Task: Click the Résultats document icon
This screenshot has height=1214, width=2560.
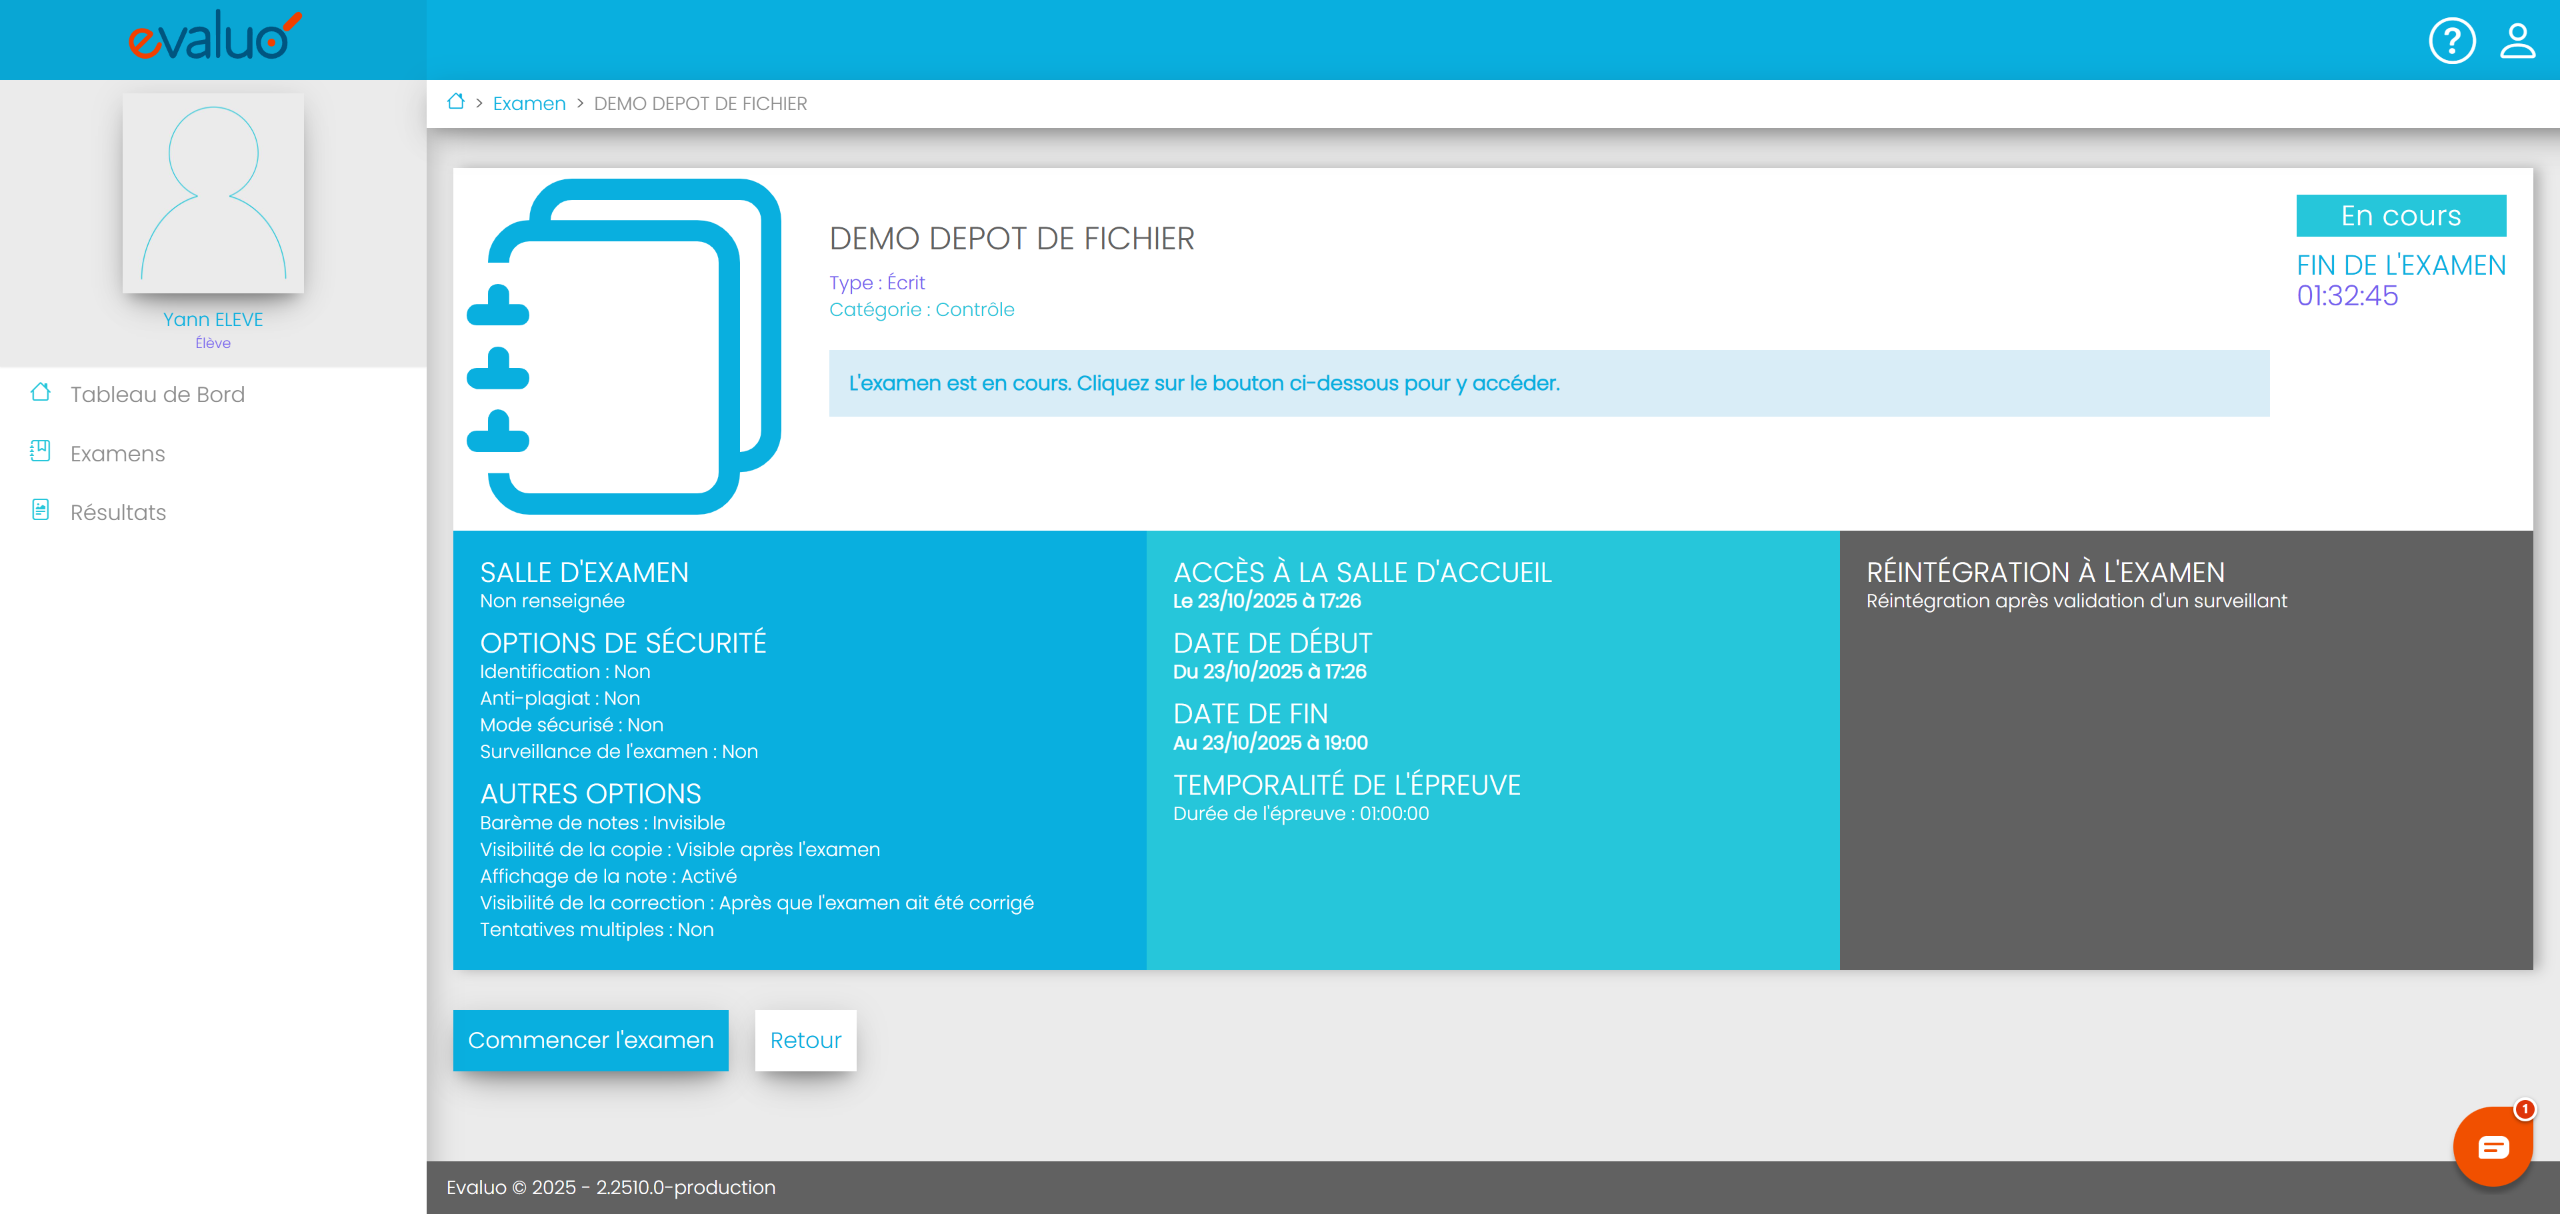Action: 40,511
